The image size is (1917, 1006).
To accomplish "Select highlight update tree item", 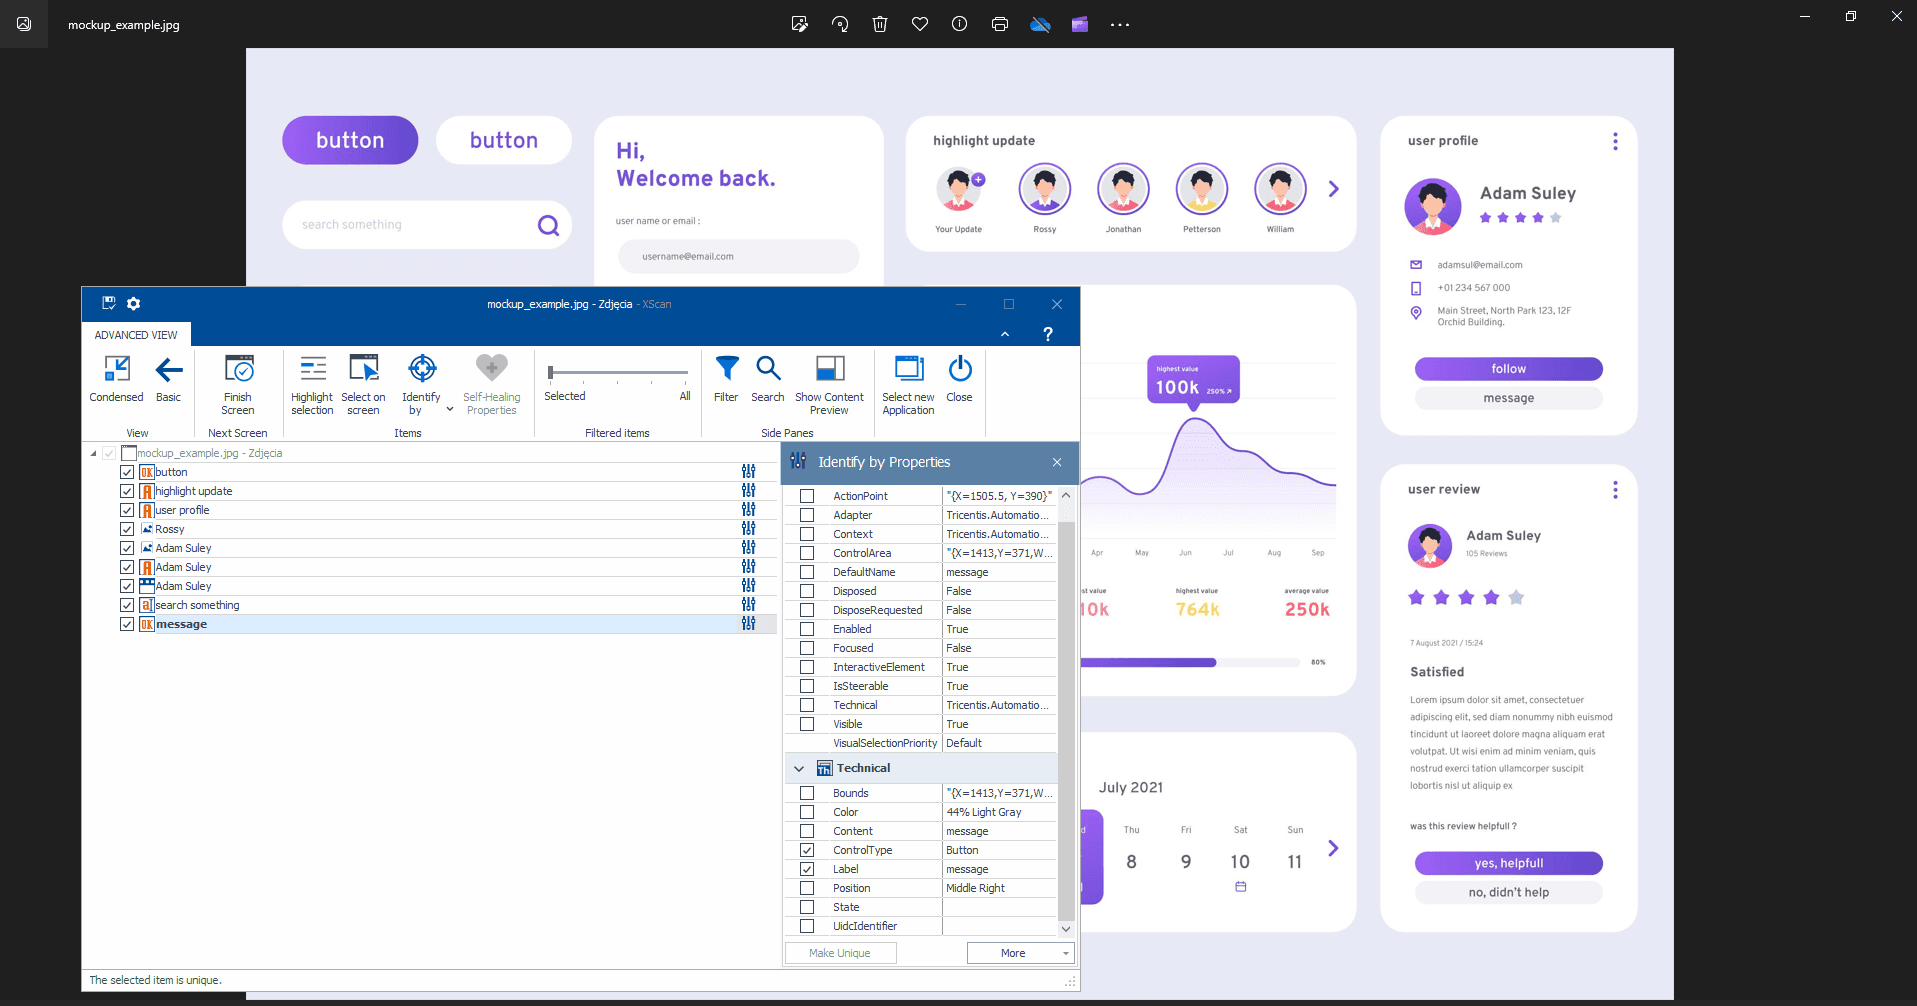I will (194, 491).
